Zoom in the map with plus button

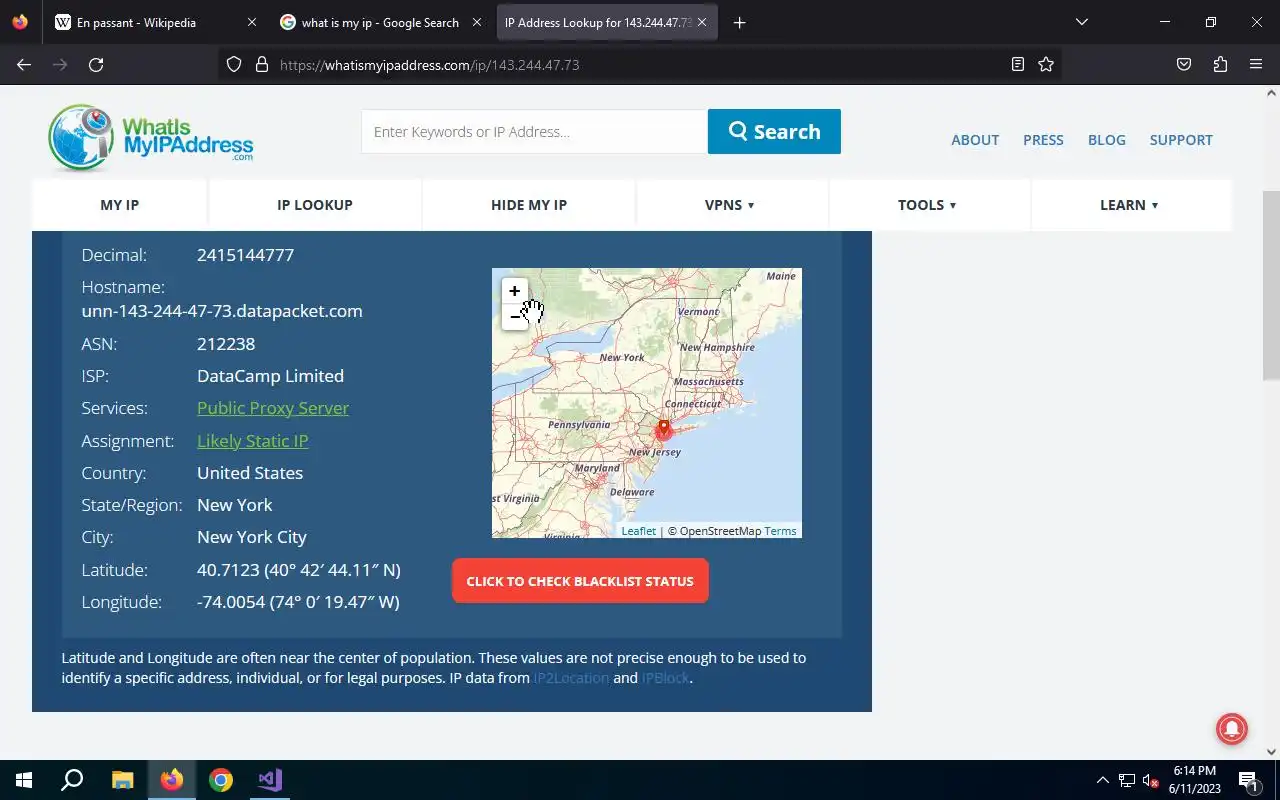pos(514,291)
